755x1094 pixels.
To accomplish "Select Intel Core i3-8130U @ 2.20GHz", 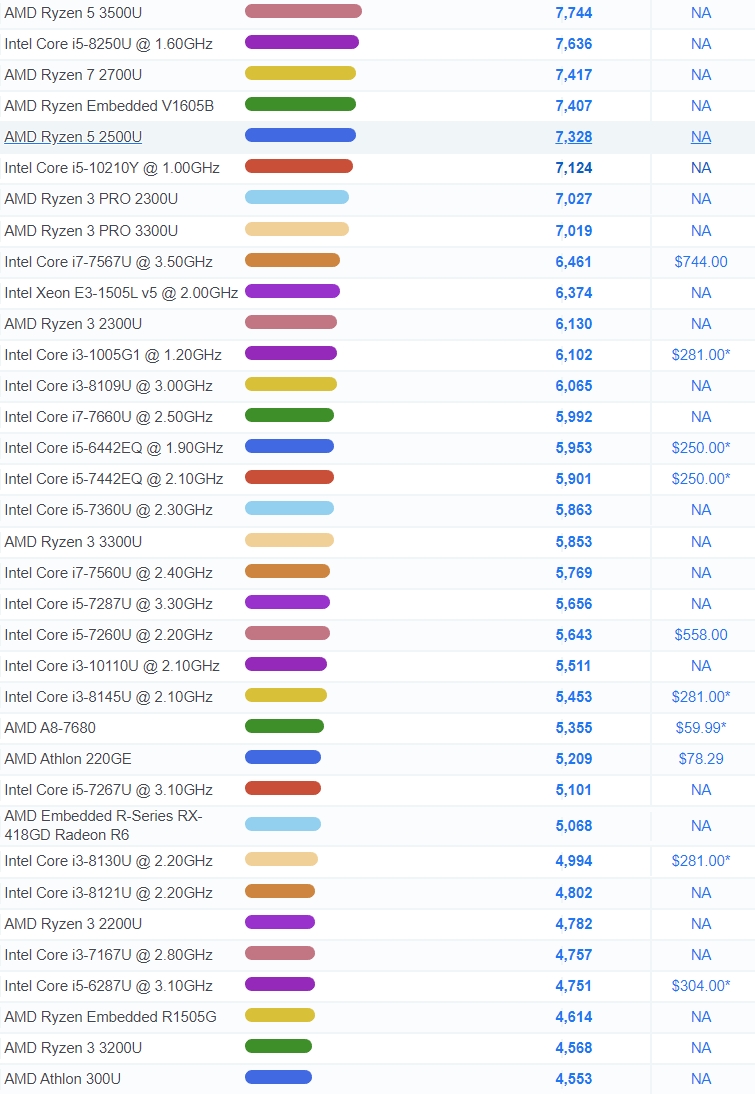I will pyautogui.click(x=108, y=861).
